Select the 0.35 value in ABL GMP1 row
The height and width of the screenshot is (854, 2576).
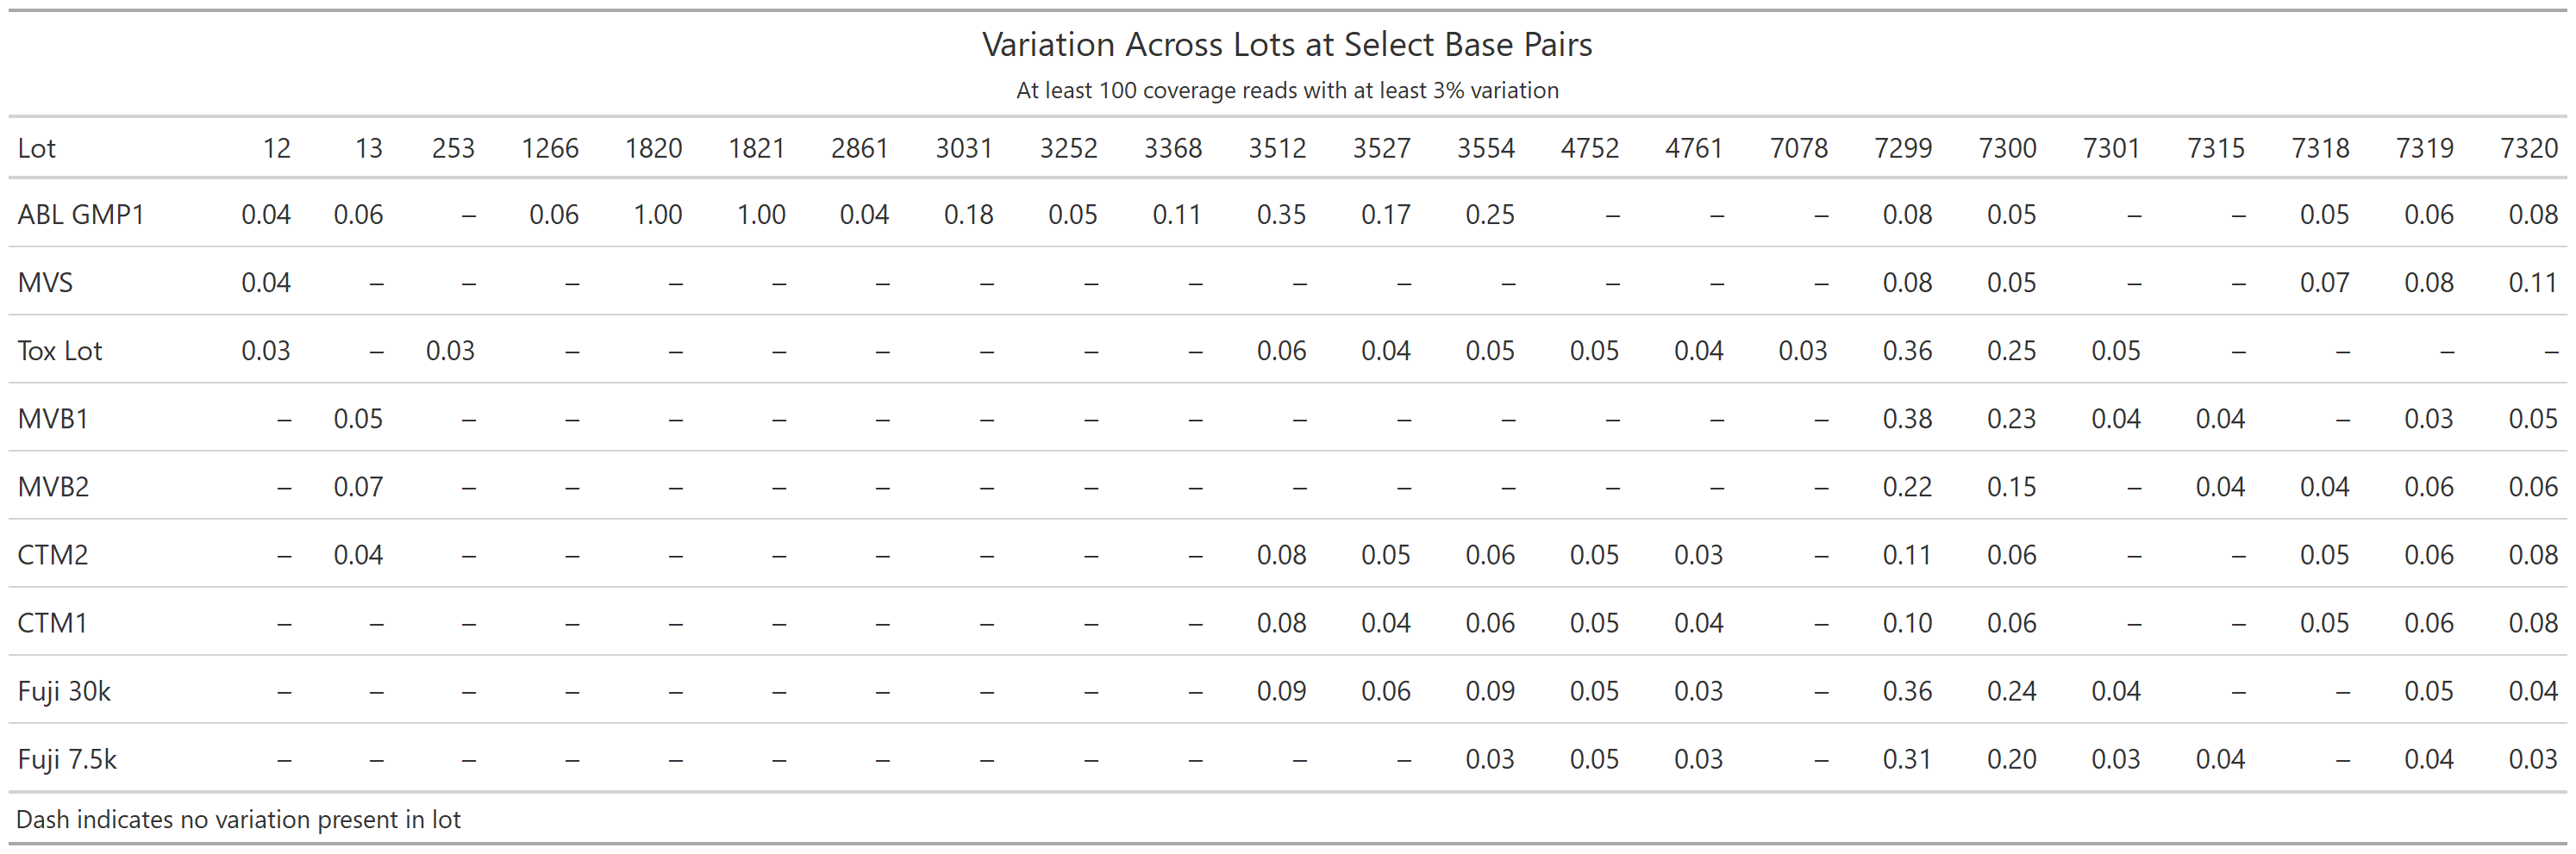pyautogui.click(x=1281, y=214)
